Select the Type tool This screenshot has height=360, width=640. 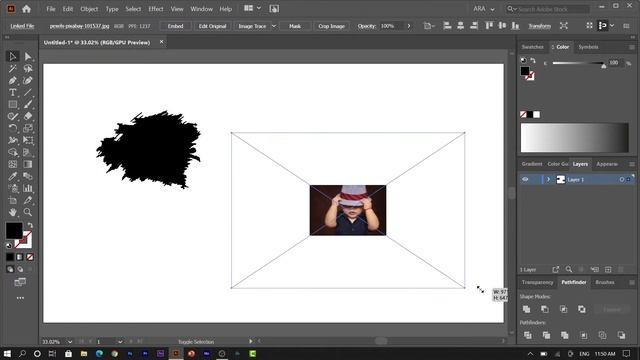point(13,93)
